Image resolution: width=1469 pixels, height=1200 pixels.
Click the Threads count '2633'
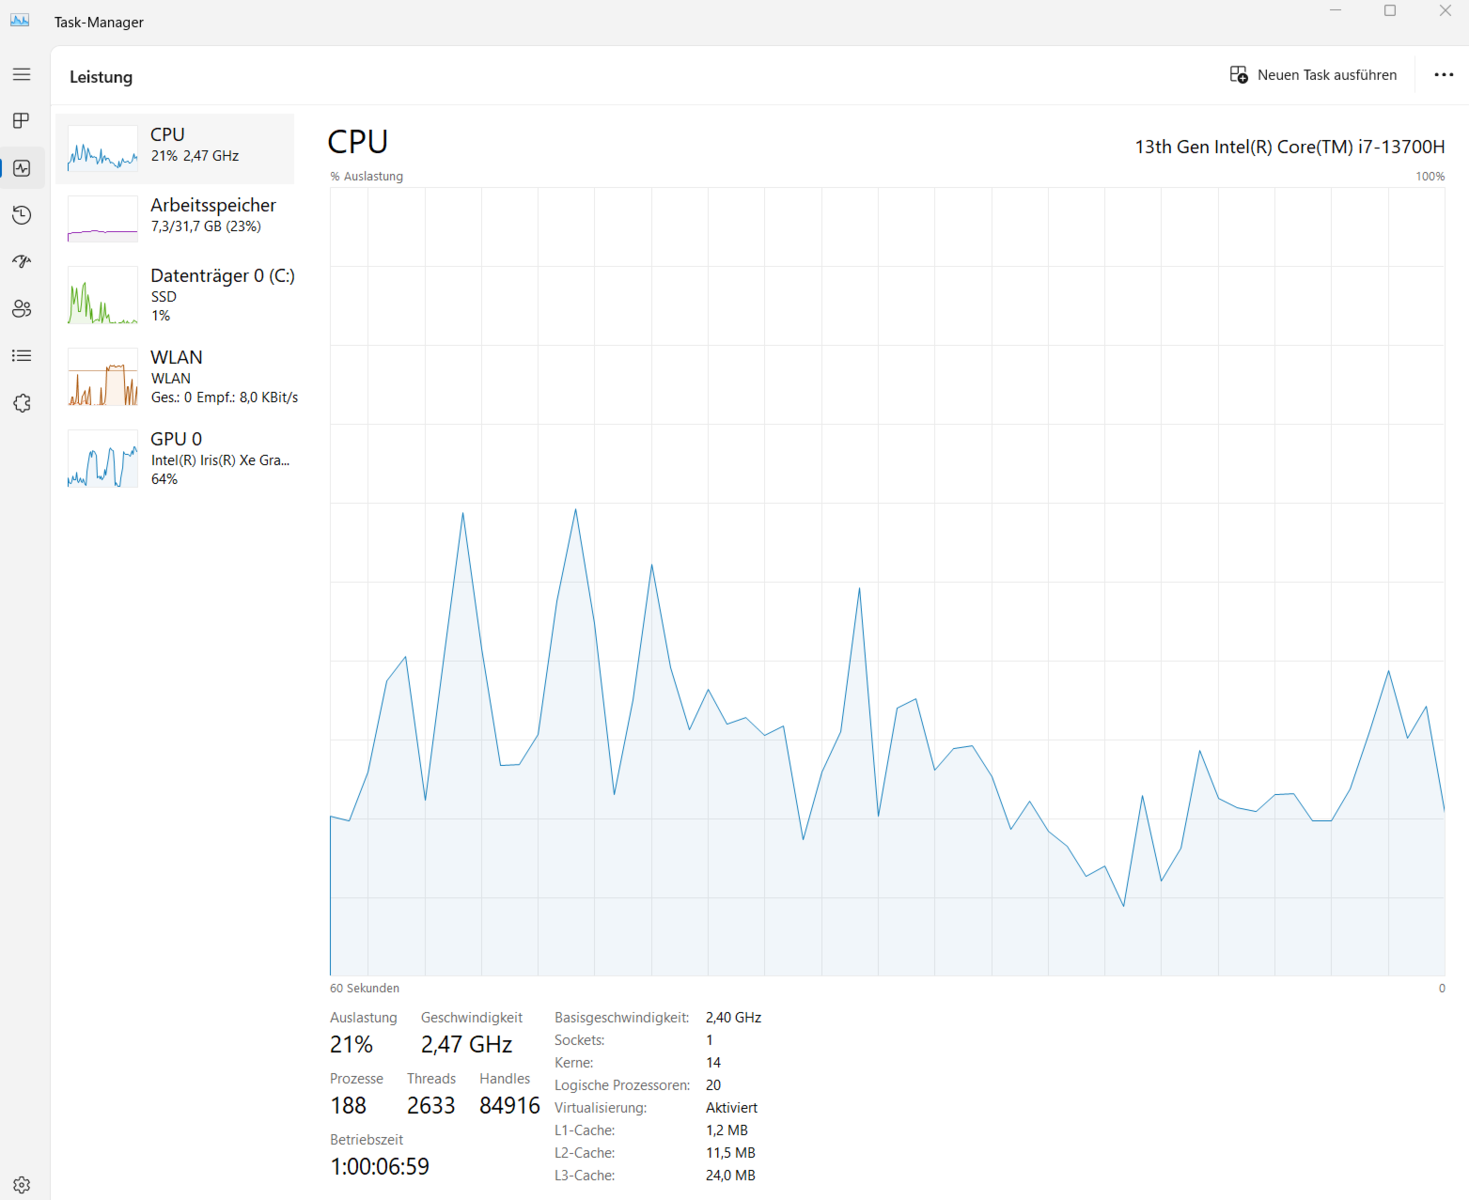point(431,1106)
